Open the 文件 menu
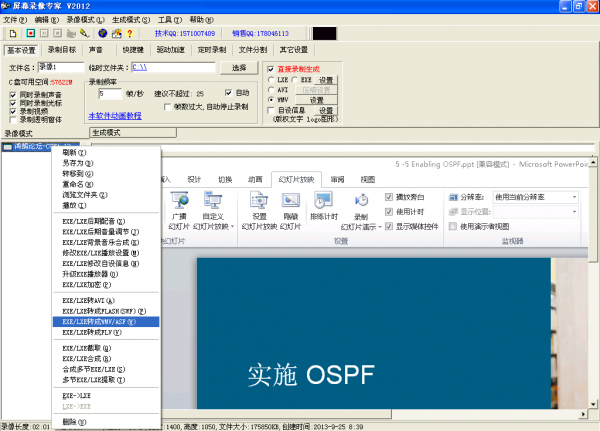This screenshot has width=600, height=431. (15, 20)
